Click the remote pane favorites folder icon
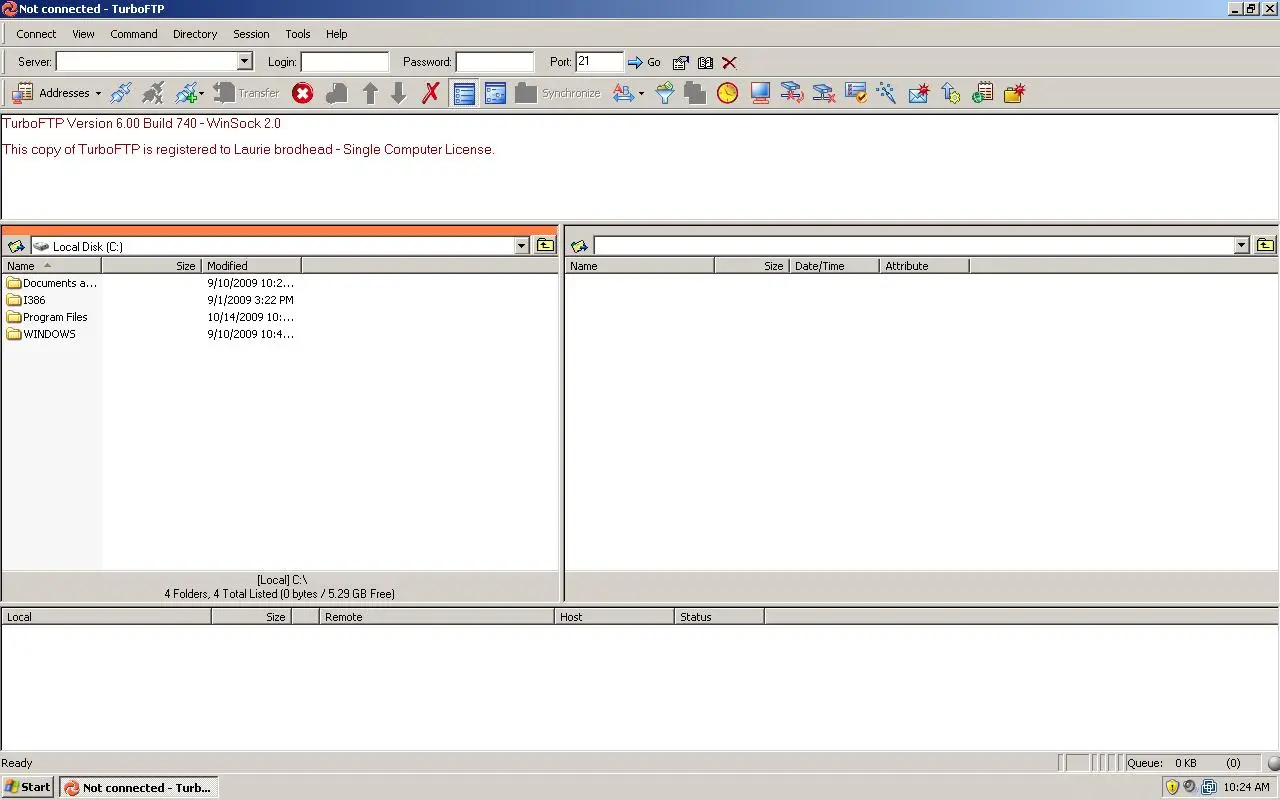The width and height of the screenshot is (1280, 800). (579, 246)
